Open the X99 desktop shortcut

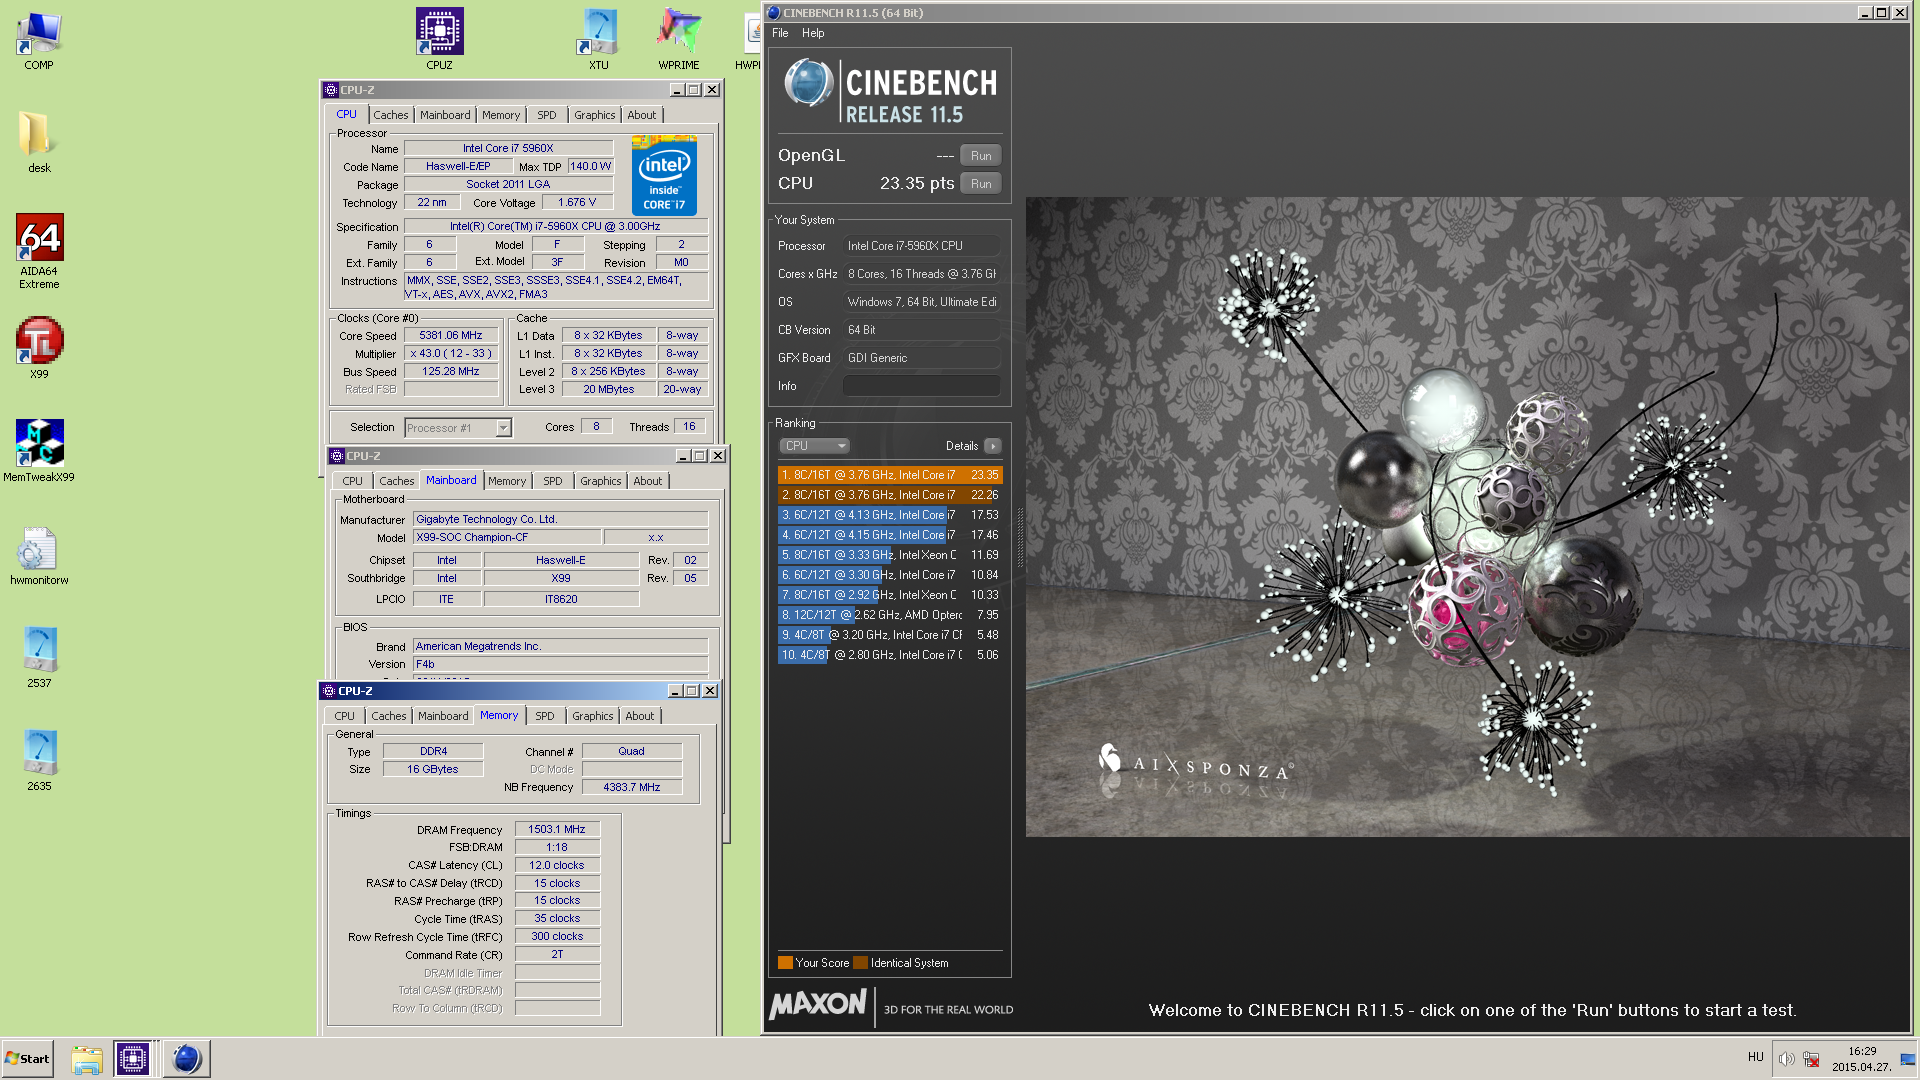(39, 348)
